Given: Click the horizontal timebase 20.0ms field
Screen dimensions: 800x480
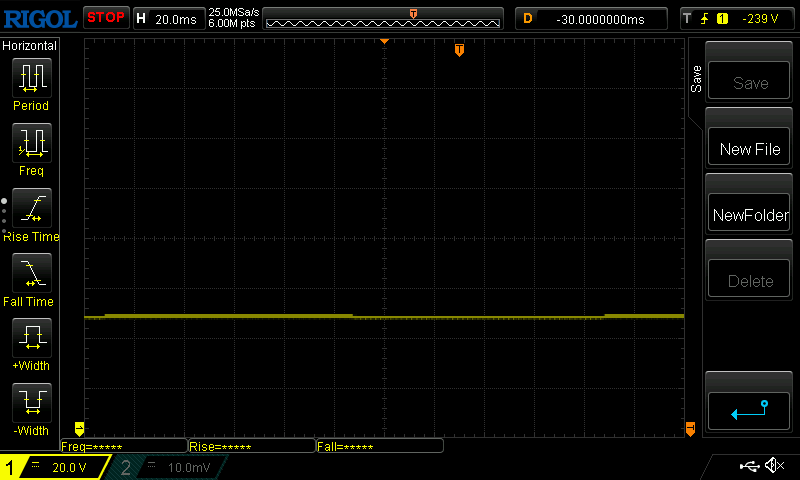Looking at the screenshot, I should [x=169, y=19].
